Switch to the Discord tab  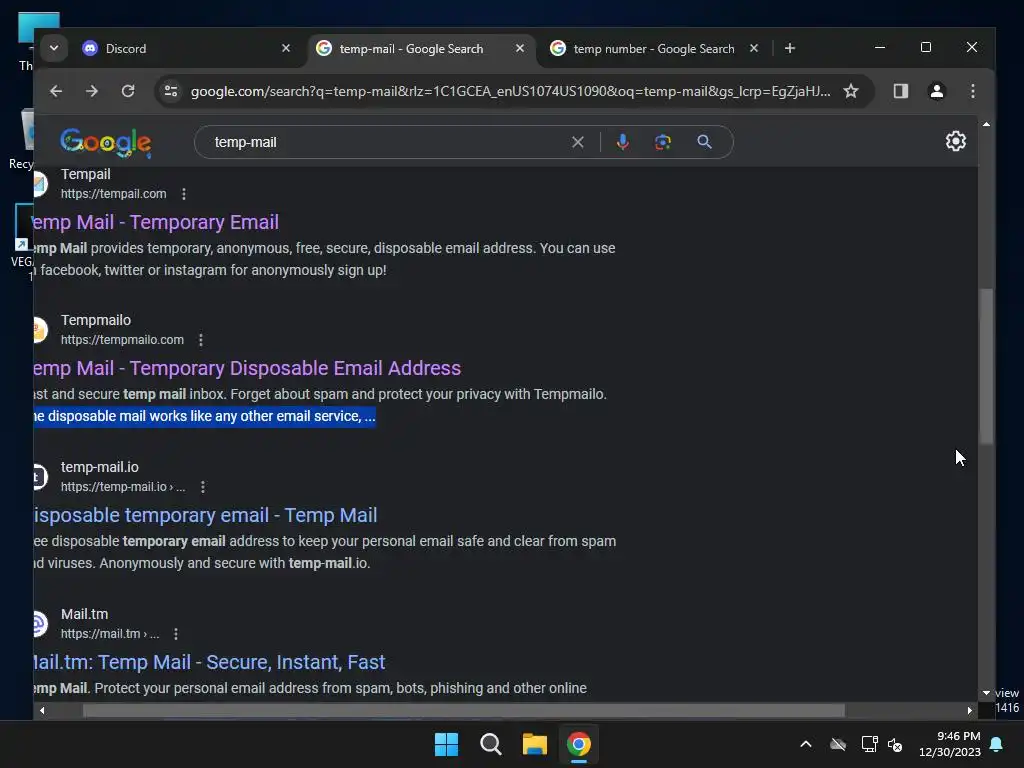pyautogui.click(x=186, y=48)
